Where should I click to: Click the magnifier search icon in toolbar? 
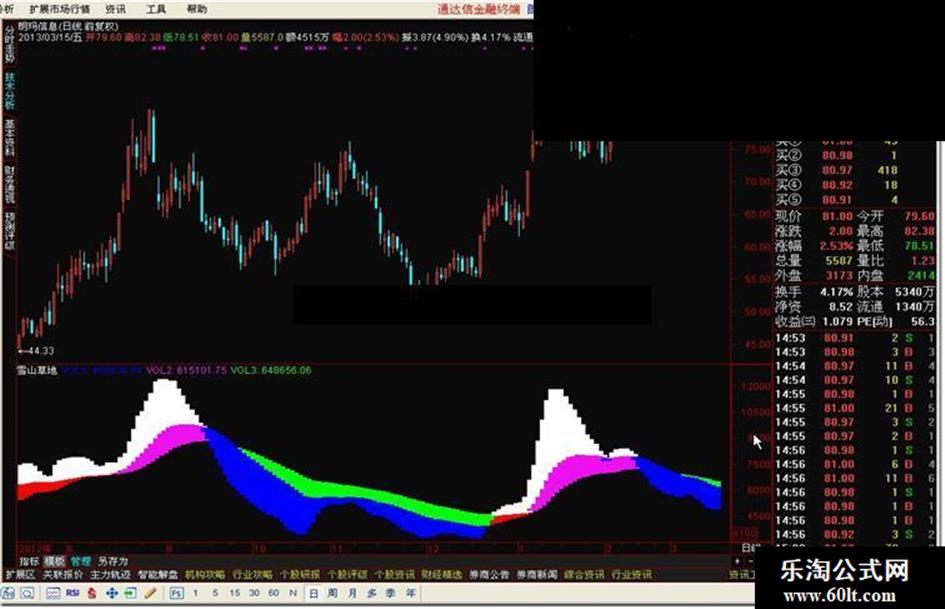pyautogui.click(x=27, y=593)
